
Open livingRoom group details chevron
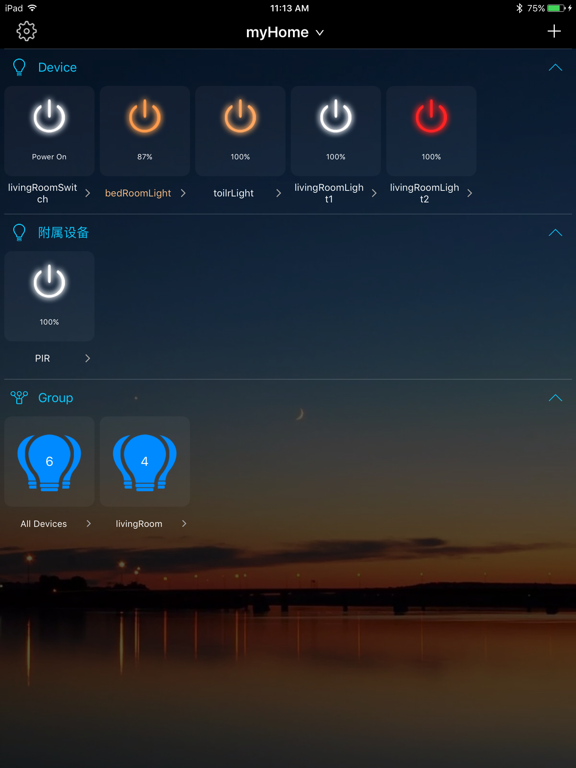coord(184,524)
